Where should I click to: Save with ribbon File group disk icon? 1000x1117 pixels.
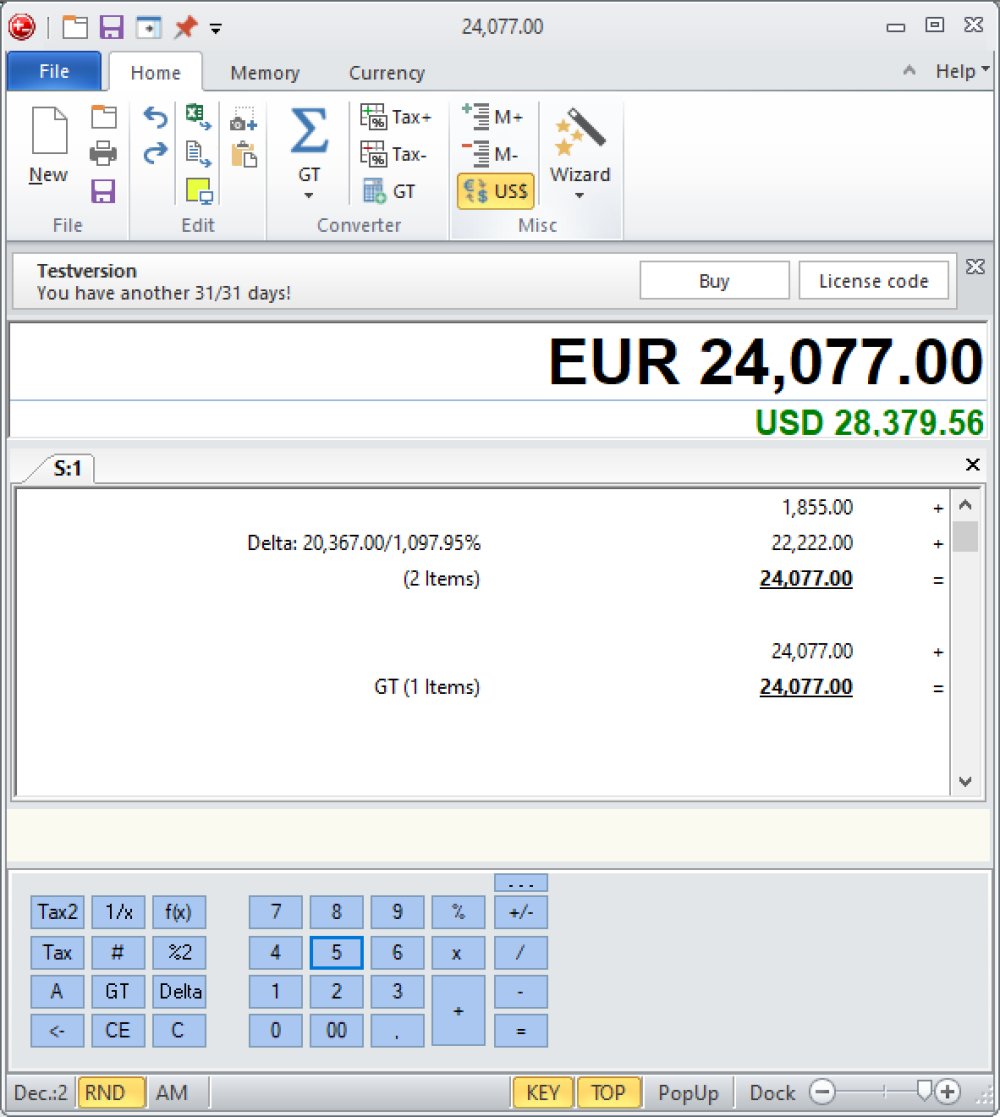tap(103, 191)
